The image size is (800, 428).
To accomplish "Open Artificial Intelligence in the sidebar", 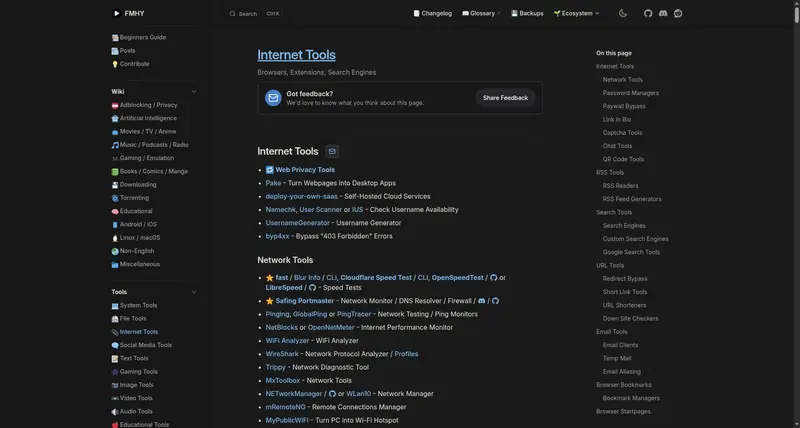I will [144, 118].
